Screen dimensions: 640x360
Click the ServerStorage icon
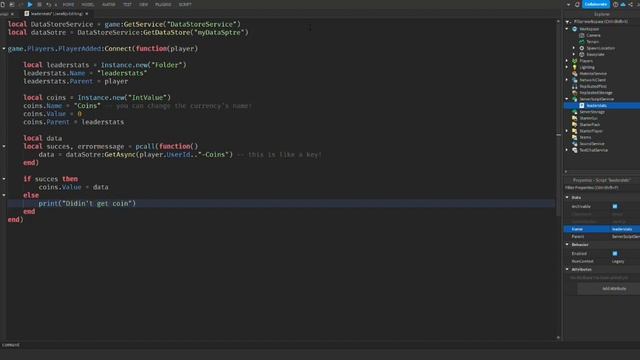[575, 112]
